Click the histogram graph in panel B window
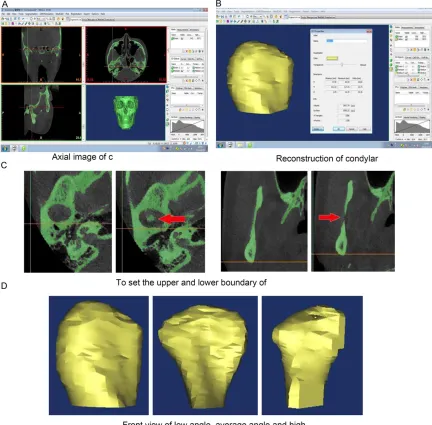The height and width of the screenshot is (425, 432). pyautogui.click(x=412, y=126)
